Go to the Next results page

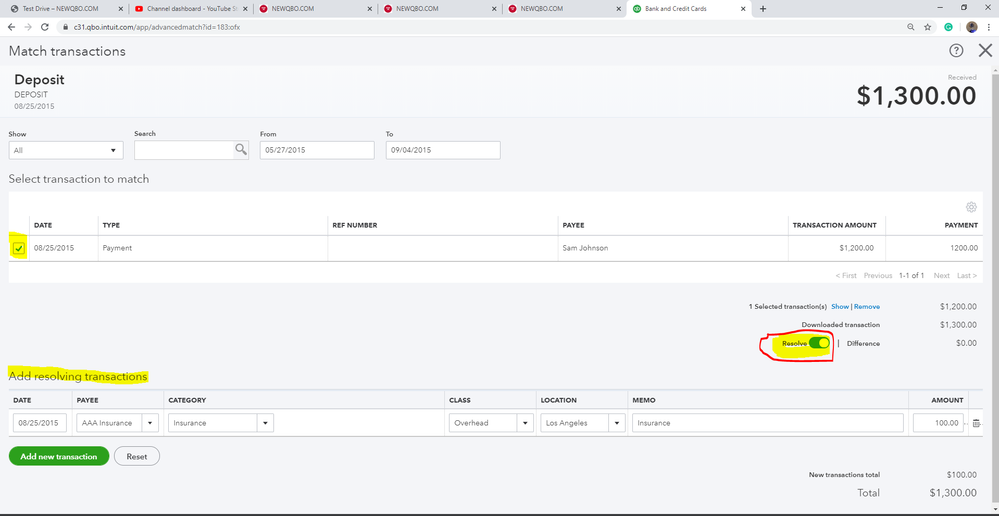(942, 276)
